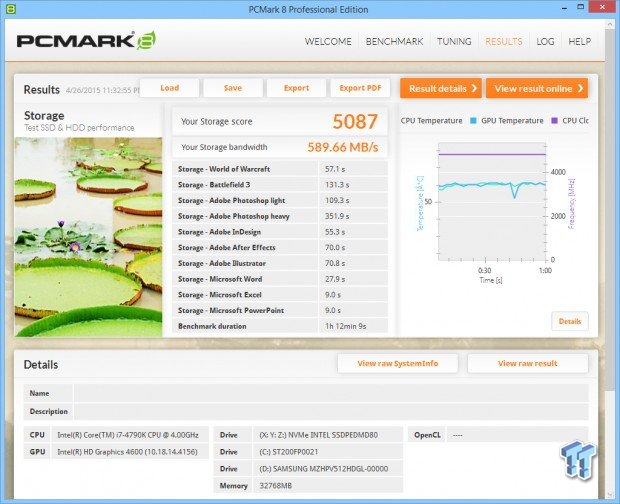Select the Results tab
Viewport: 620px width, 504px height.
pyautogui.click(x=504, y=42)
